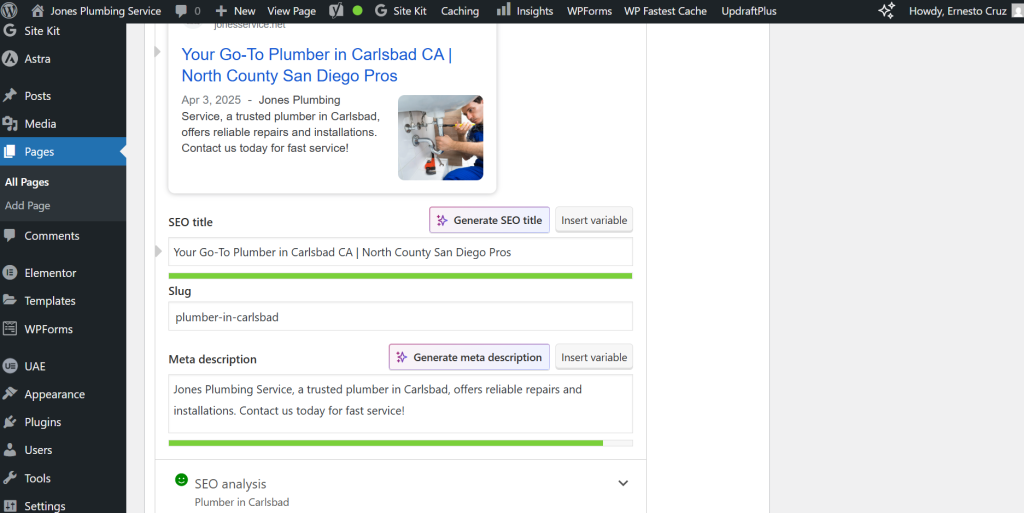Select All Pages in the sidebar
Image resolution: width=1024 pixels, height=513 pixels.
click(x=27, y=182)
